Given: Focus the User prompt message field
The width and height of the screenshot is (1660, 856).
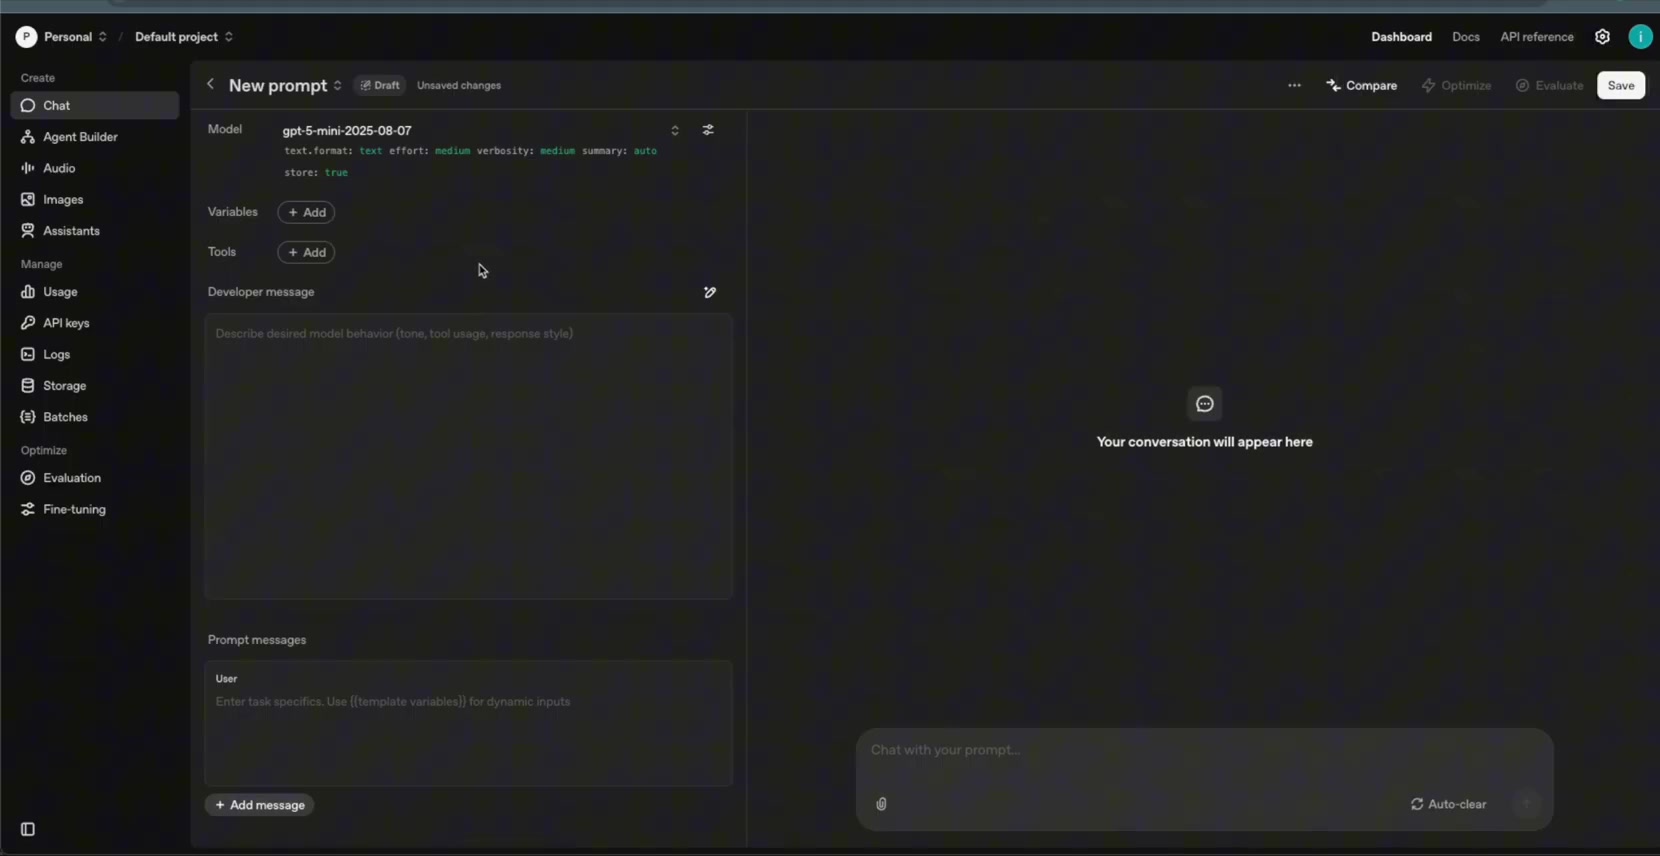Looking at the screenshot, I should point(469,723).
